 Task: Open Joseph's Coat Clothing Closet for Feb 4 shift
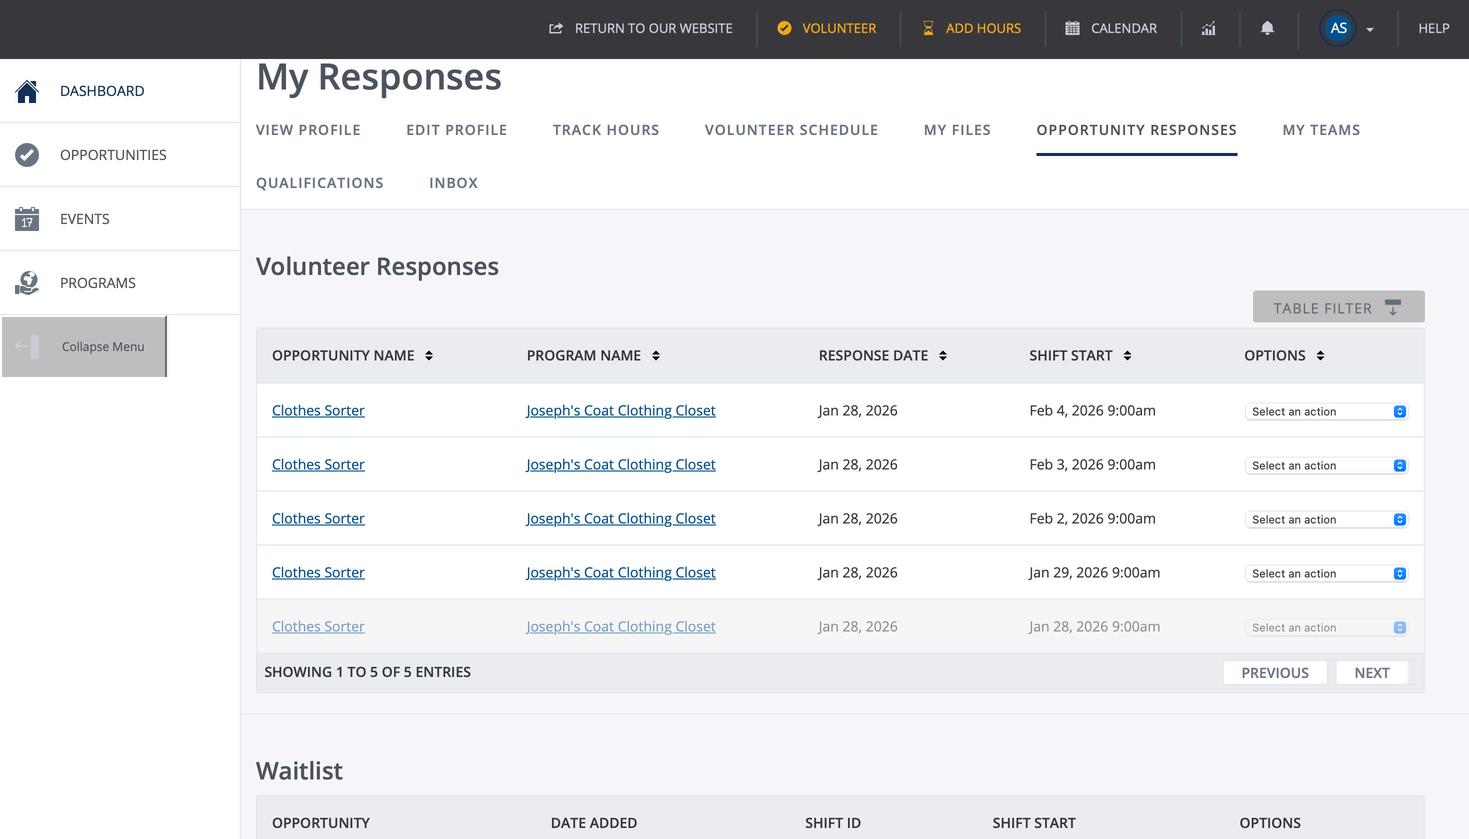point(621,411)
